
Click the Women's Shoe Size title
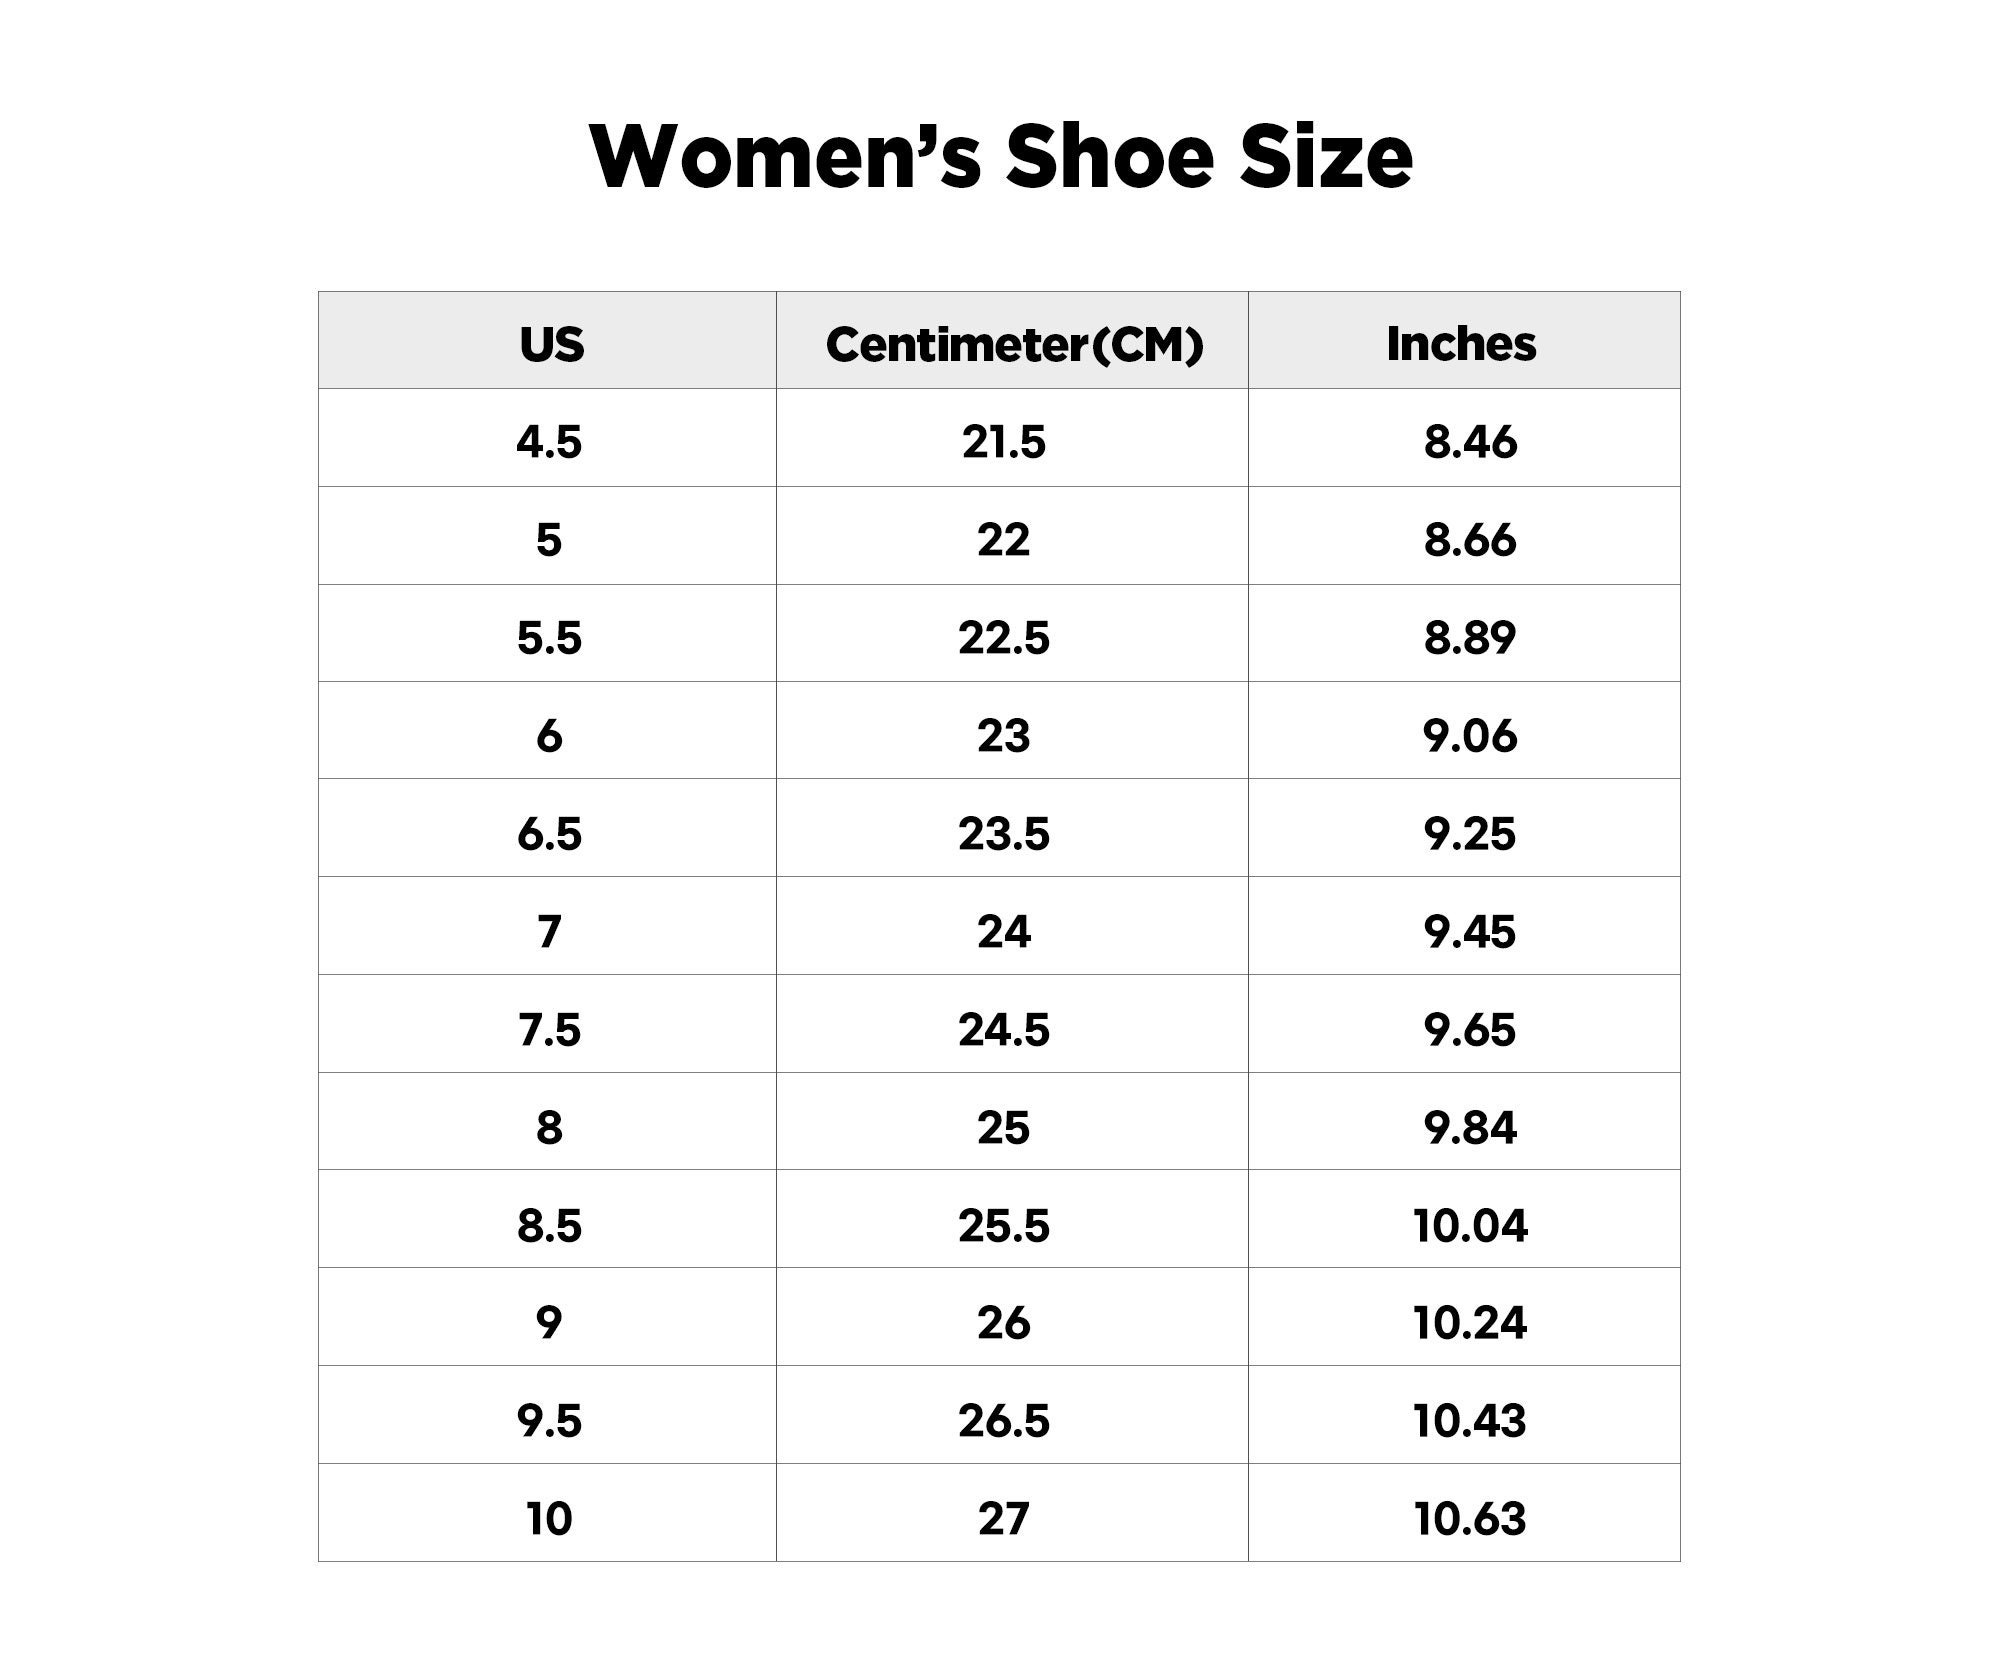1001,157
